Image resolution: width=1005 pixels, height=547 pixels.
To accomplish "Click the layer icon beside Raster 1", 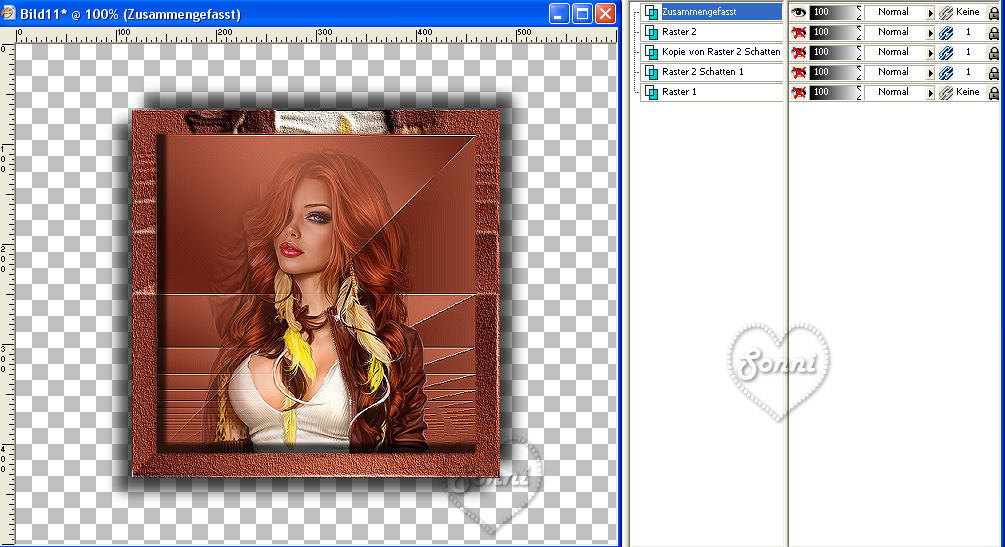I will click(651, 92).
